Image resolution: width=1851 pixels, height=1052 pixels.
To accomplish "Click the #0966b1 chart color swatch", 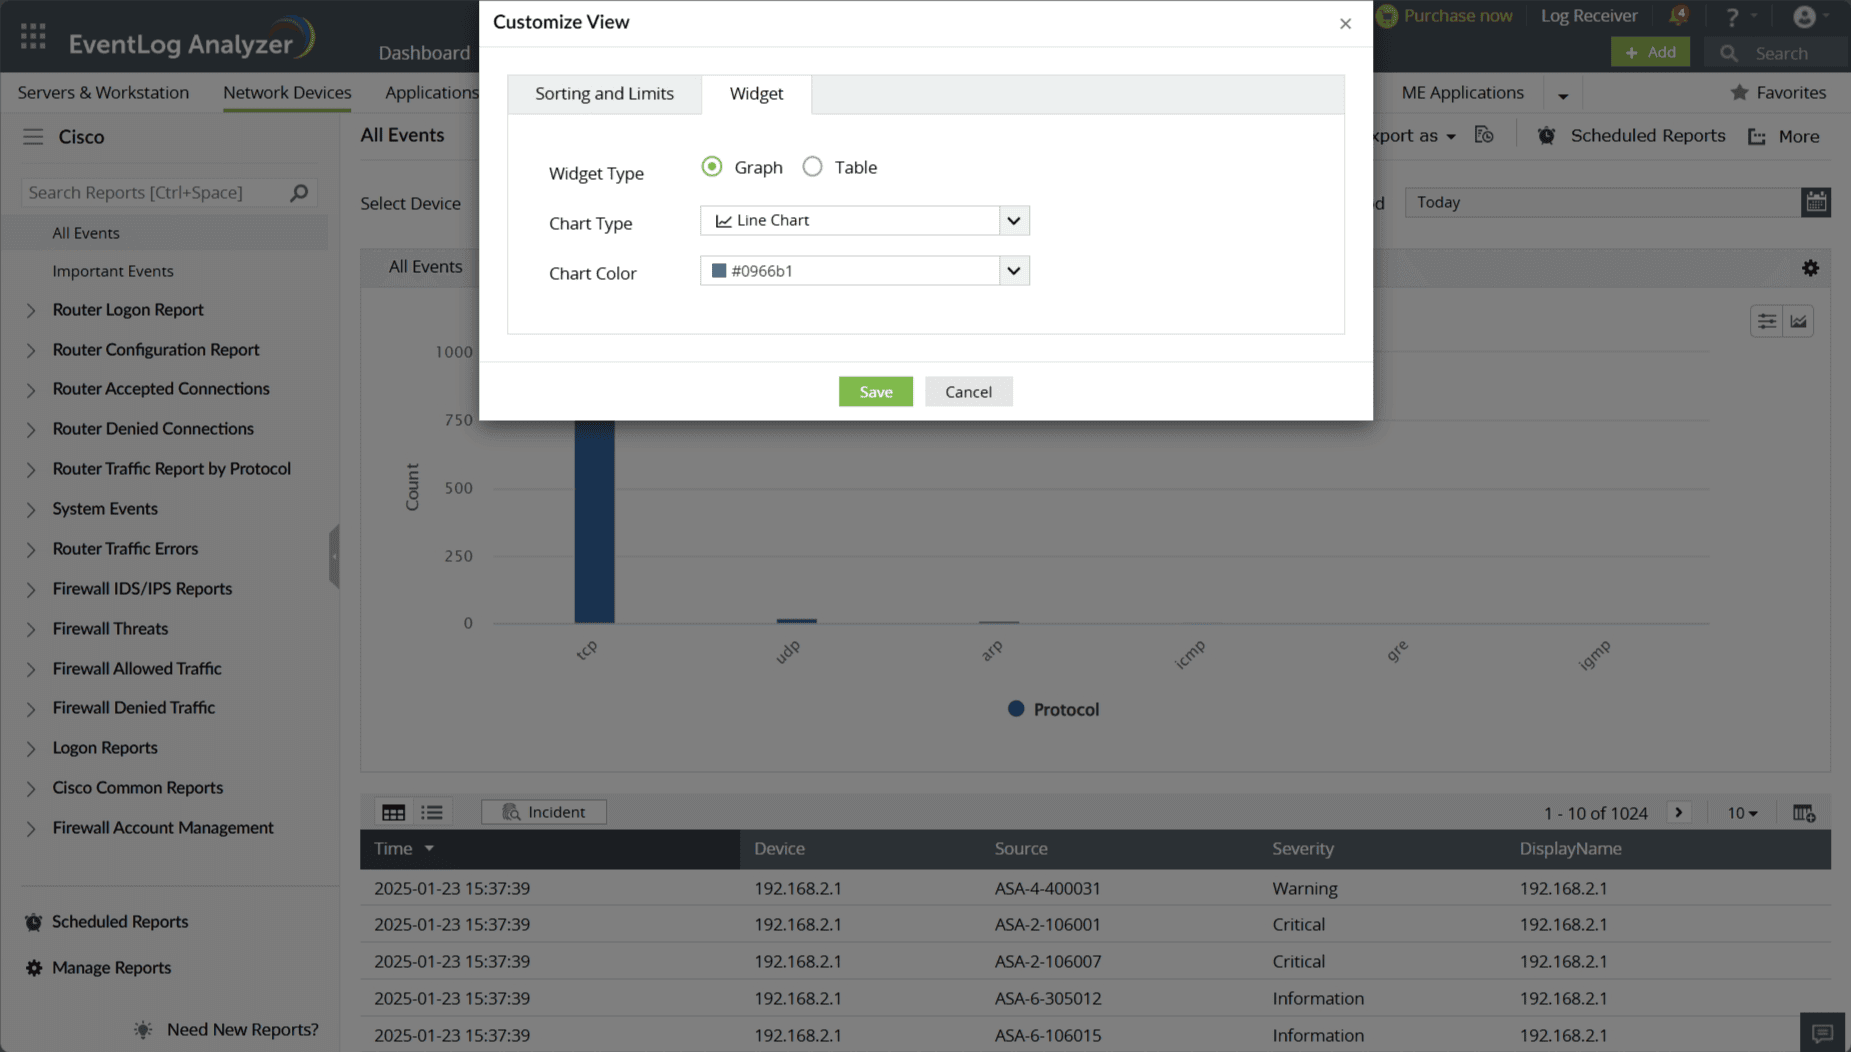I will 718,271.
